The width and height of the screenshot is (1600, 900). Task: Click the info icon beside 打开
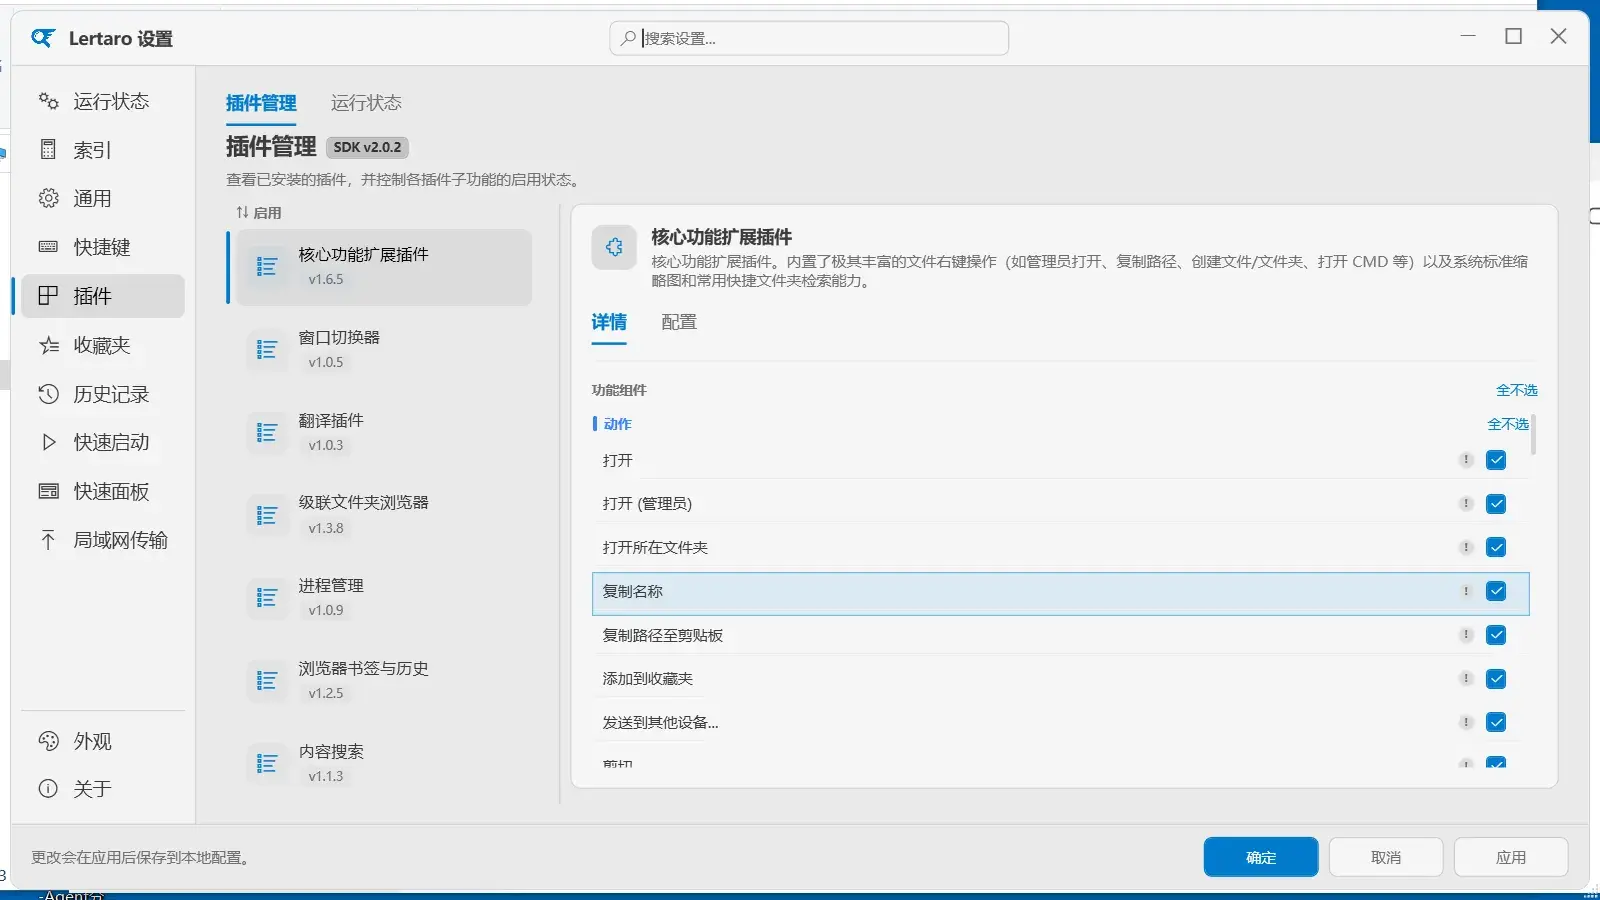[1466, 460]
